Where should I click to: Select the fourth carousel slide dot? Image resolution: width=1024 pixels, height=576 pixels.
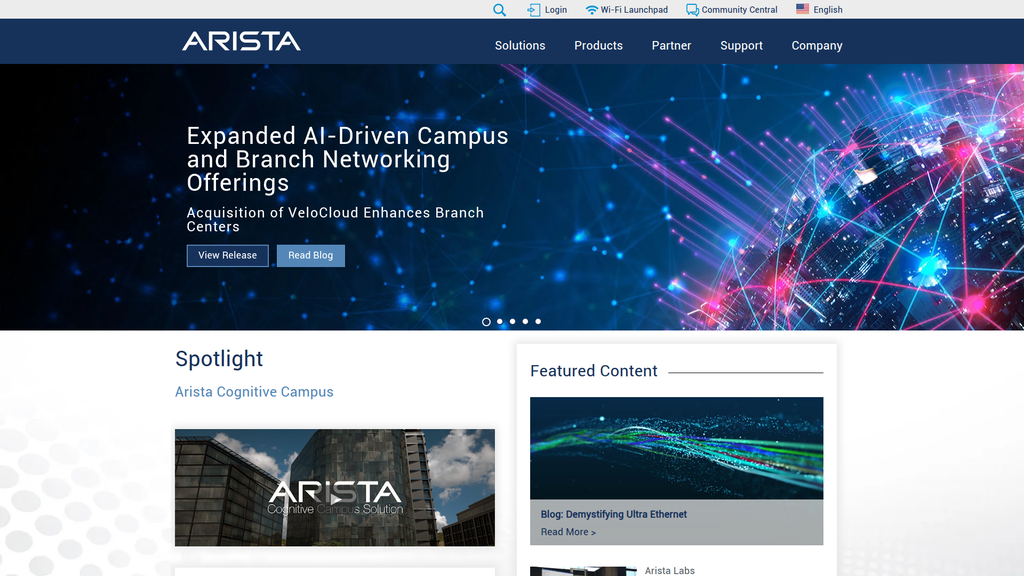525,321
